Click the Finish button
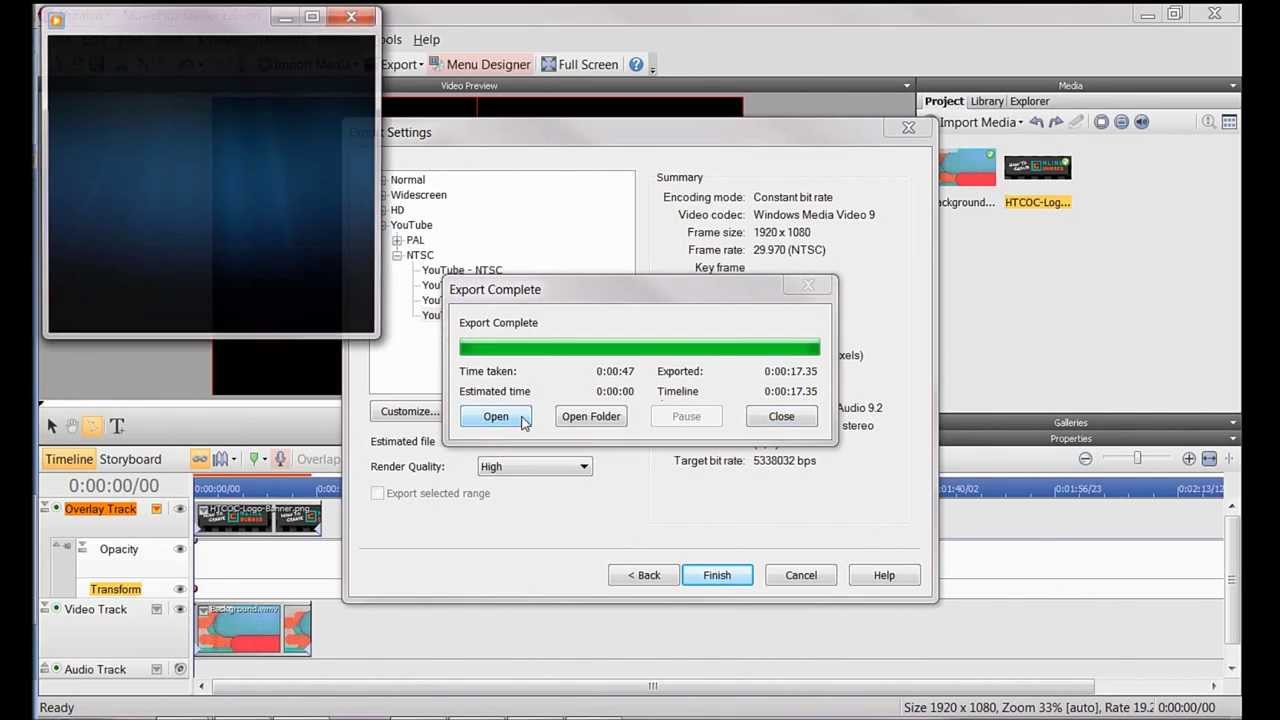This screenshot has height=720, width=1280. point(717,575)
